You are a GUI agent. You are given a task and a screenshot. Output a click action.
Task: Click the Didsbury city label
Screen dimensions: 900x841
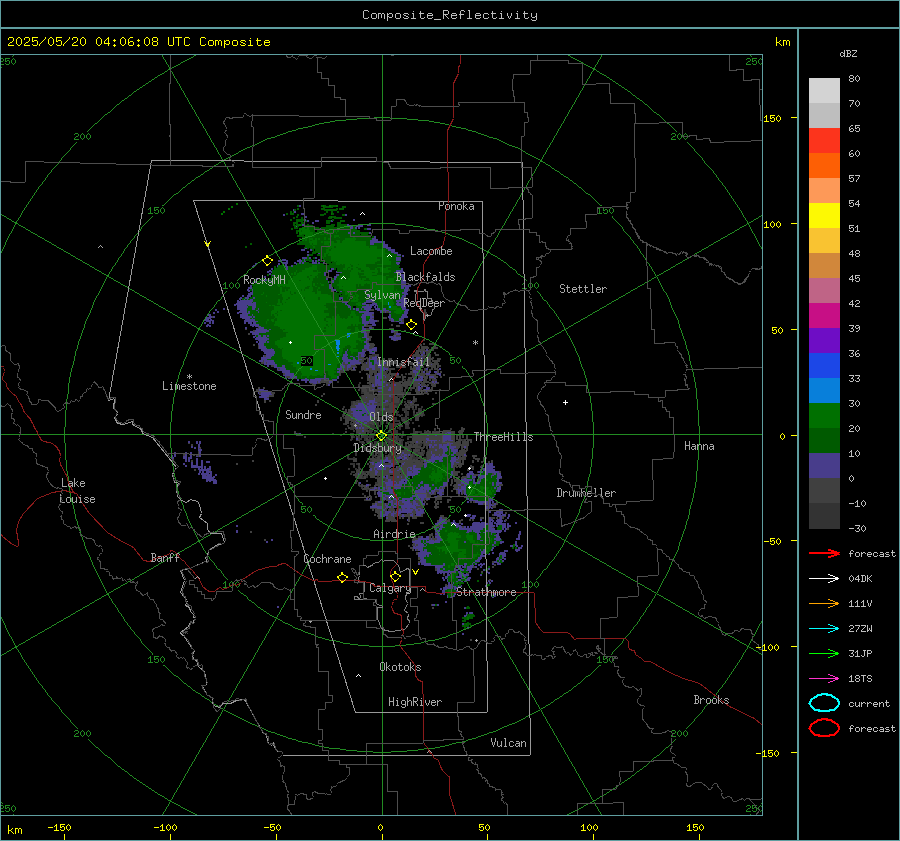[x=377, y=448]
